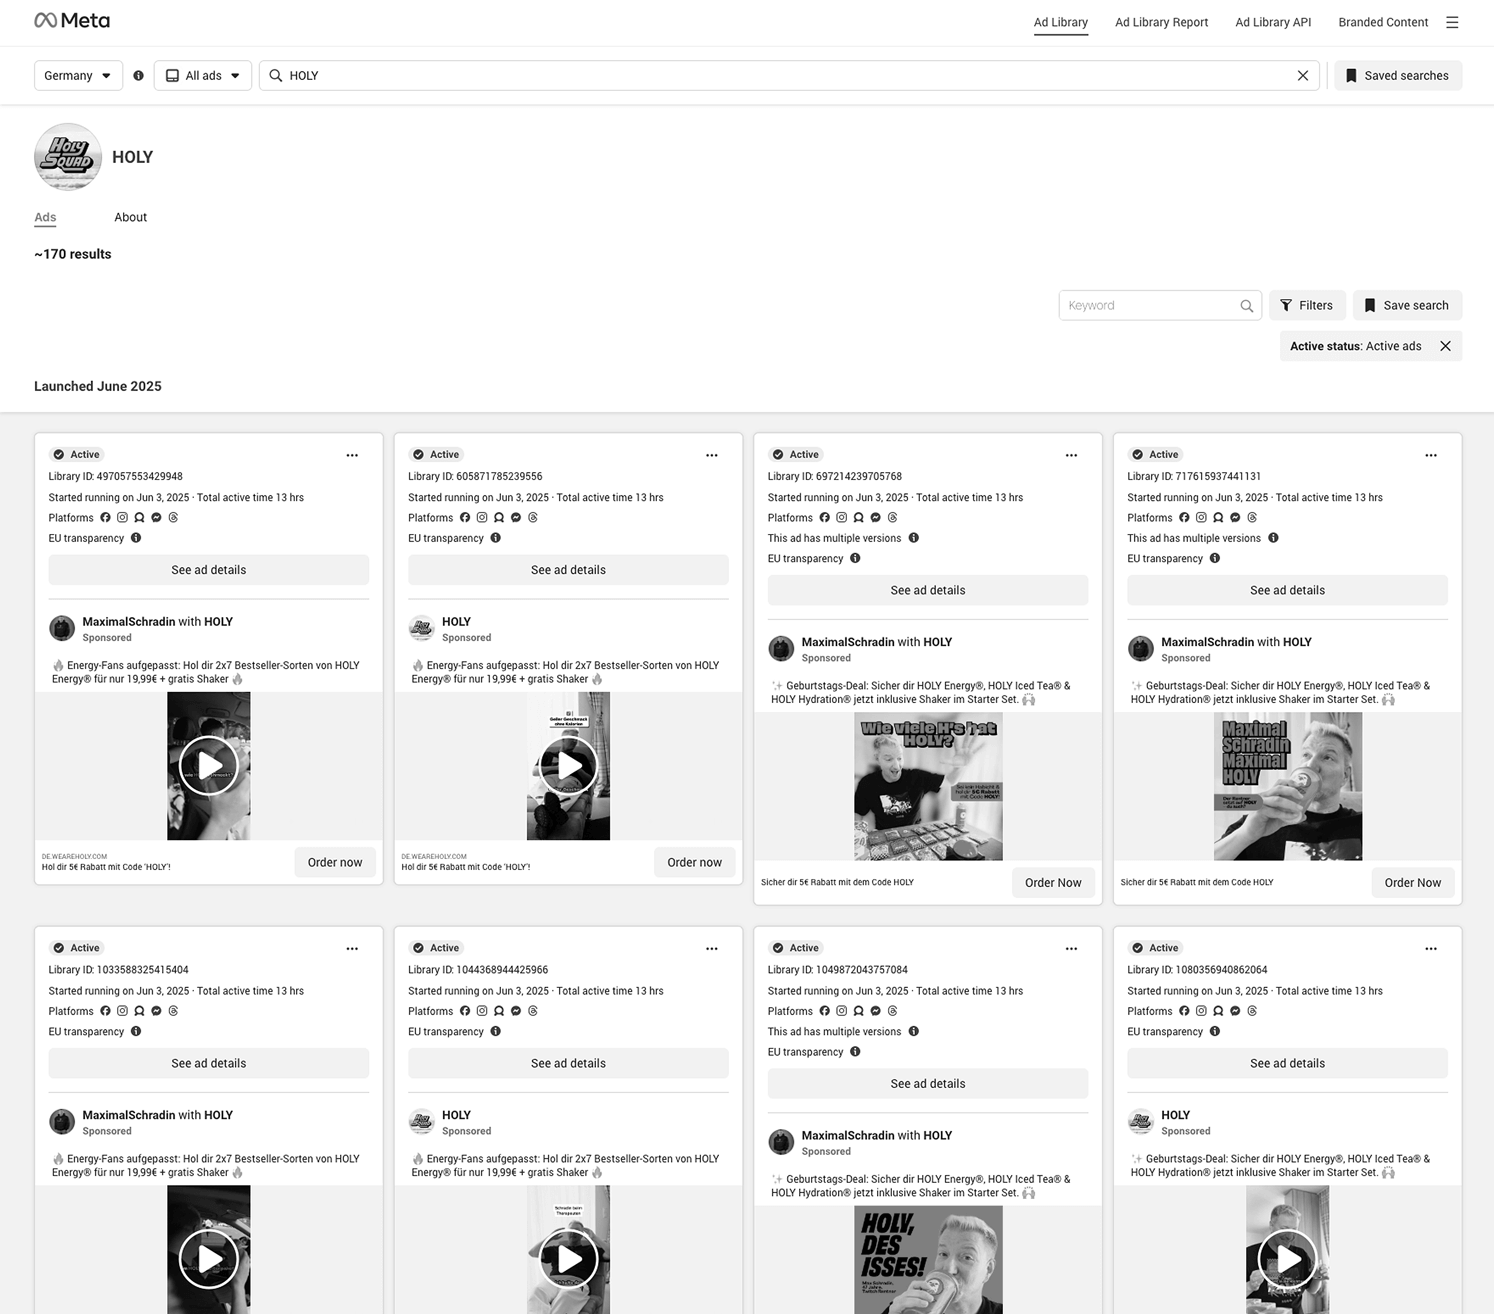Open the hamburger menu in the header
Screen dimensions: 1494x1314
pos(1452,22)
